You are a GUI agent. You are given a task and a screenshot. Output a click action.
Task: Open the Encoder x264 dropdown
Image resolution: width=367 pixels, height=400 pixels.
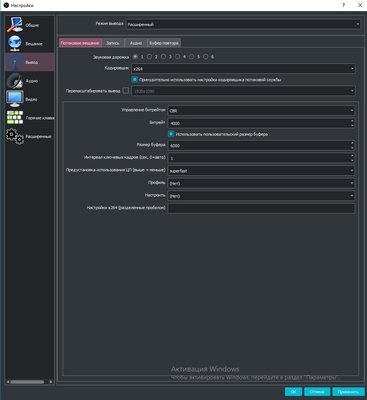pos(243,69)
